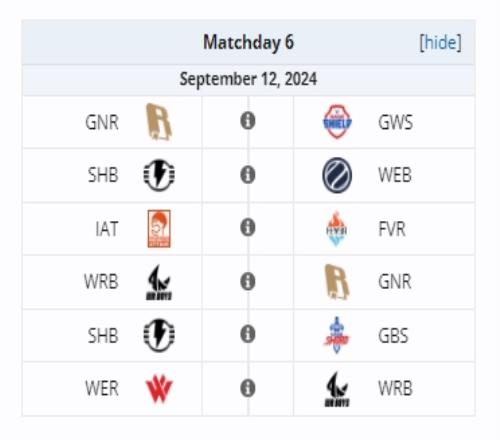Click WRB logo in the WRB vs GNR row

[159, 282]
